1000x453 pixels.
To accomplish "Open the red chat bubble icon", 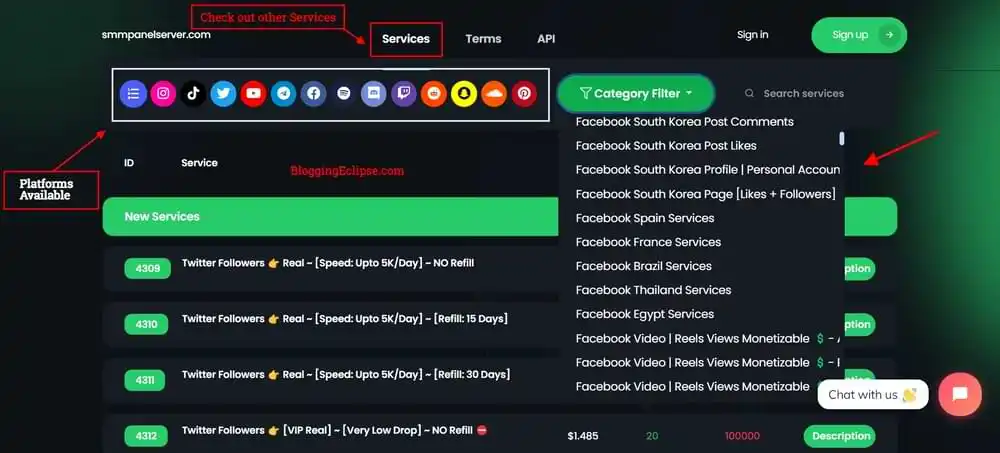I will point(960,394).
